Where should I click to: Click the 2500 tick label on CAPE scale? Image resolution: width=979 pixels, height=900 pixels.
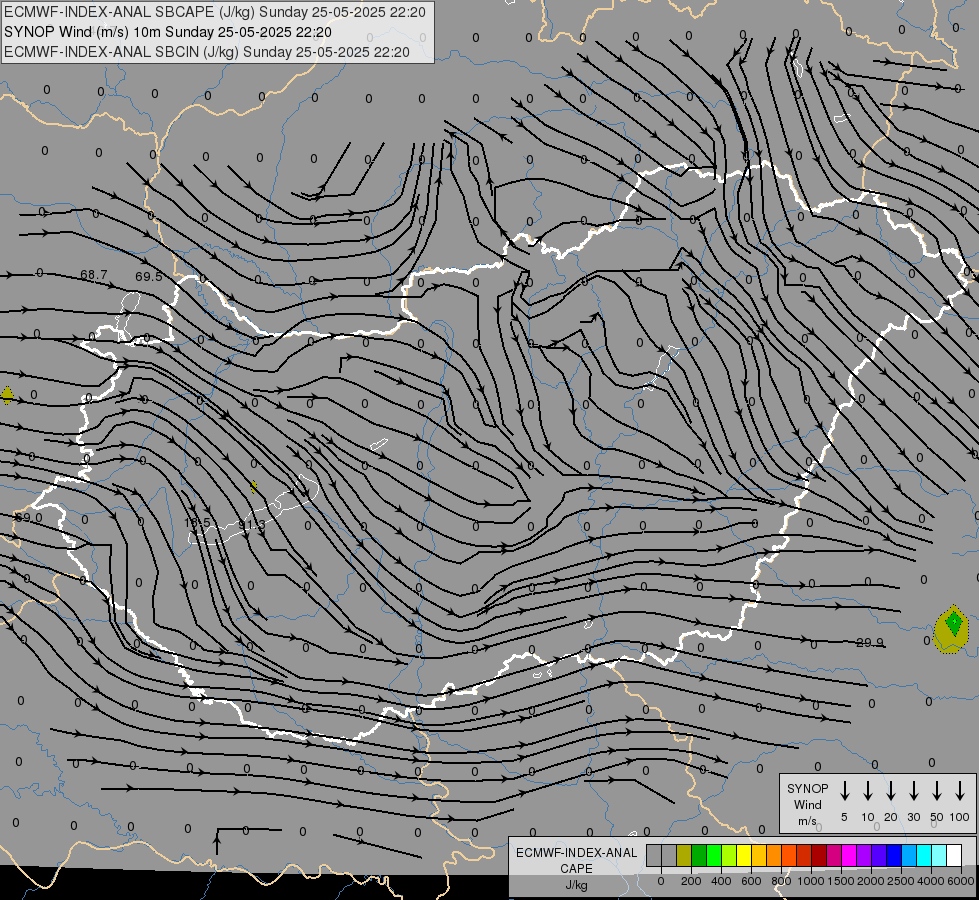click(x=901, y=881)
